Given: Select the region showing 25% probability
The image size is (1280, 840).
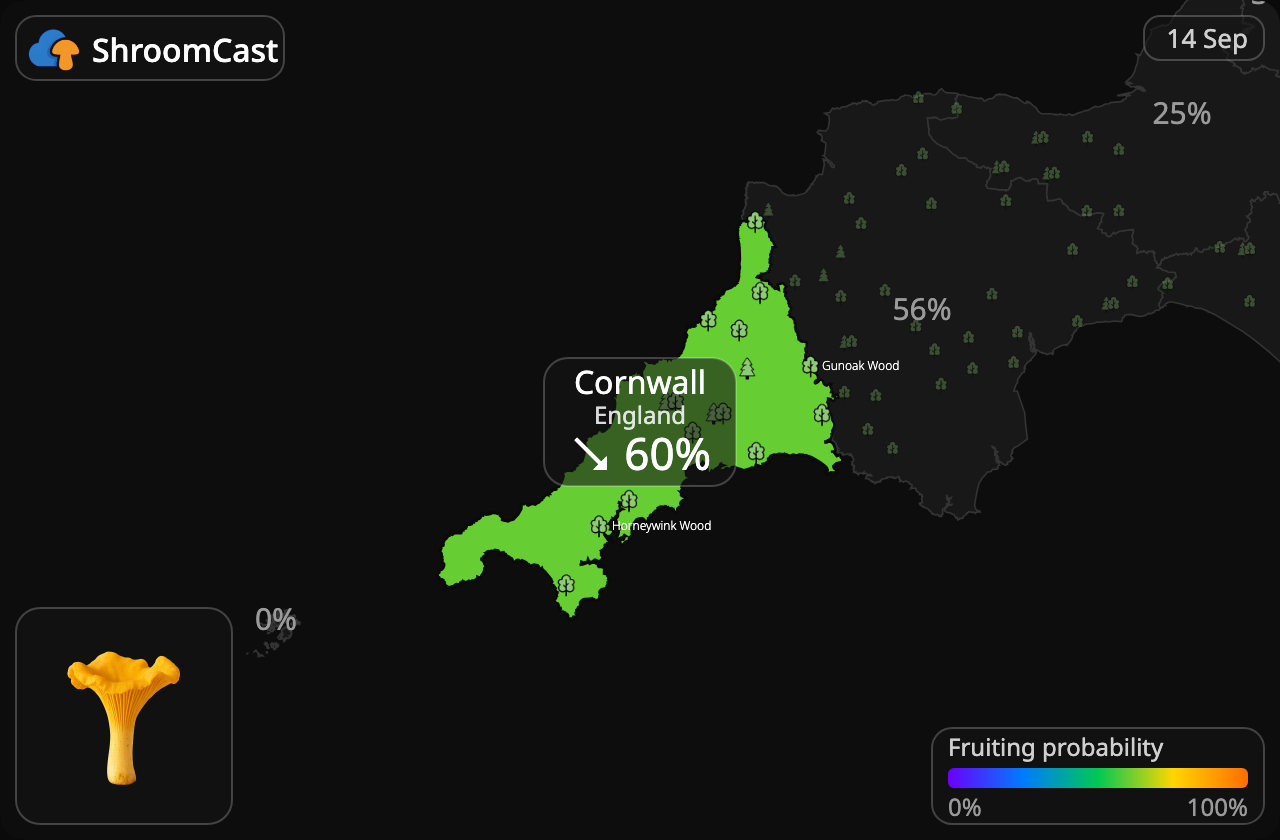Looking at the screenshot, I should (1182, 114).
